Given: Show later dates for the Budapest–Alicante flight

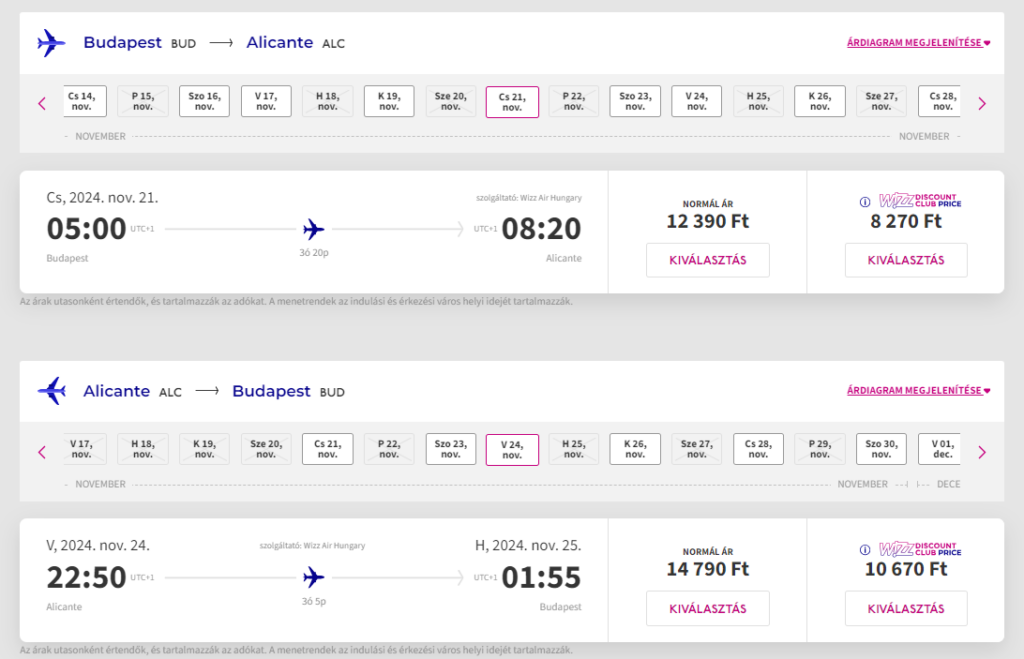Looking at the screenshot, I should (x=982, y=103).
